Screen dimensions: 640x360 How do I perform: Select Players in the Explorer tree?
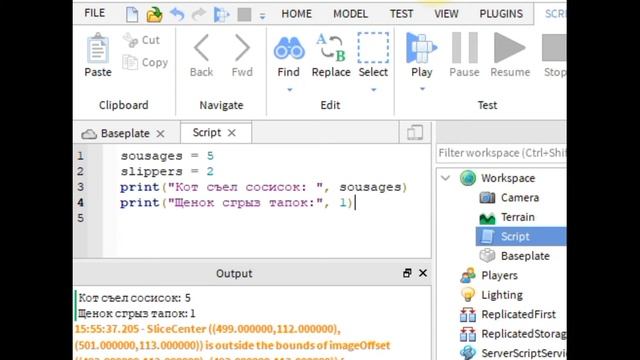point(499,276)
